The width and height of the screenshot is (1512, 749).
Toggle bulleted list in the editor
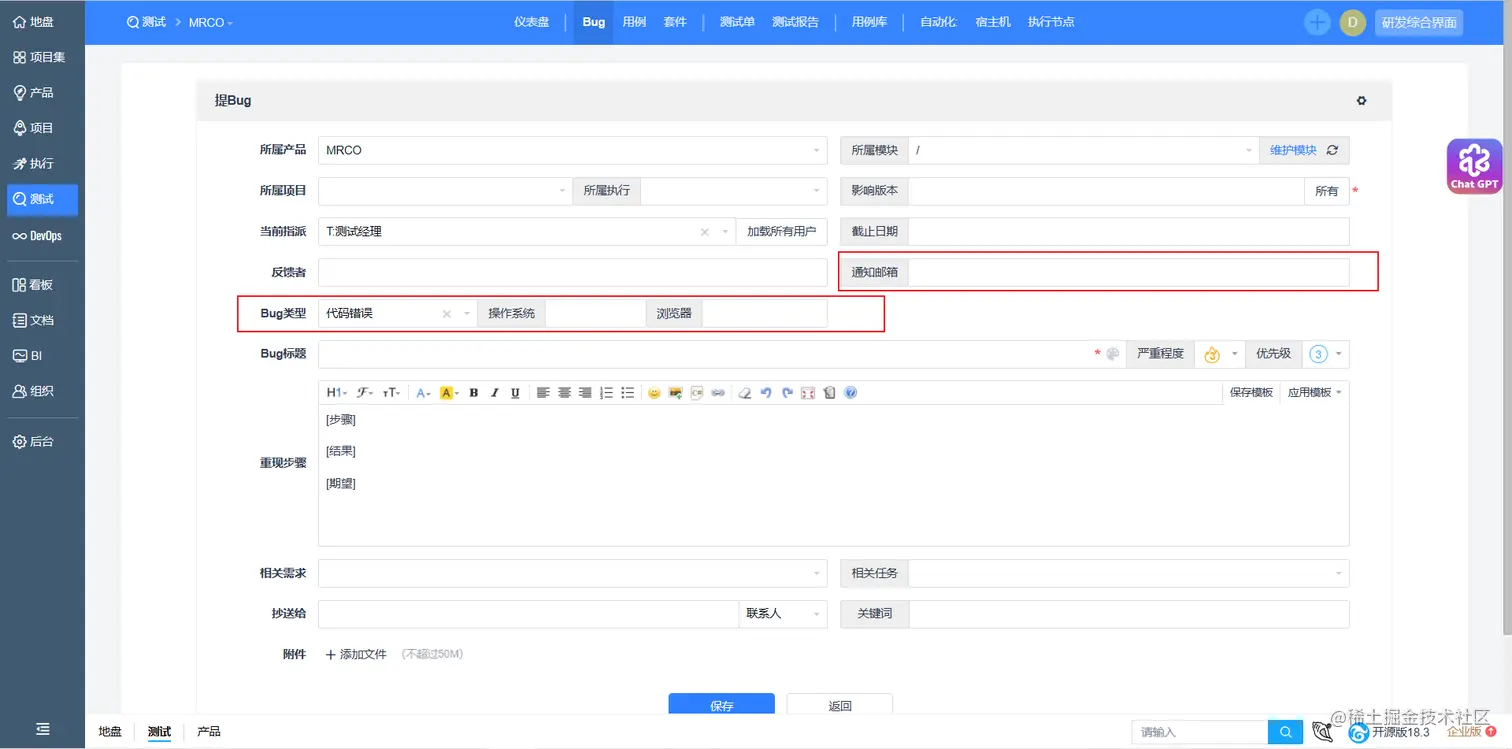(628, 393)
